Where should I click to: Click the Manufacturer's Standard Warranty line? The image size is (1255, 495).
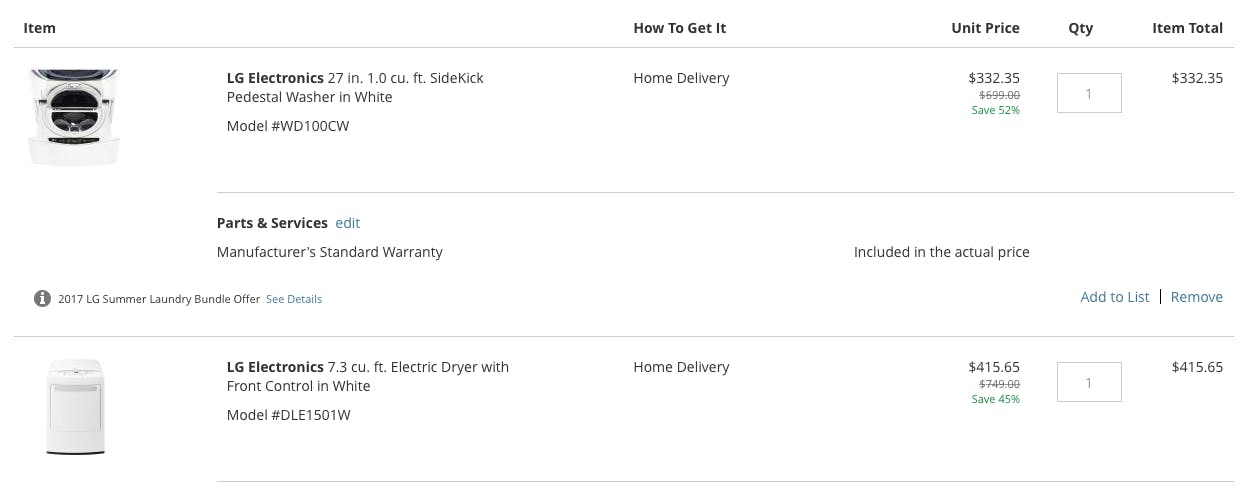[330, 252]
